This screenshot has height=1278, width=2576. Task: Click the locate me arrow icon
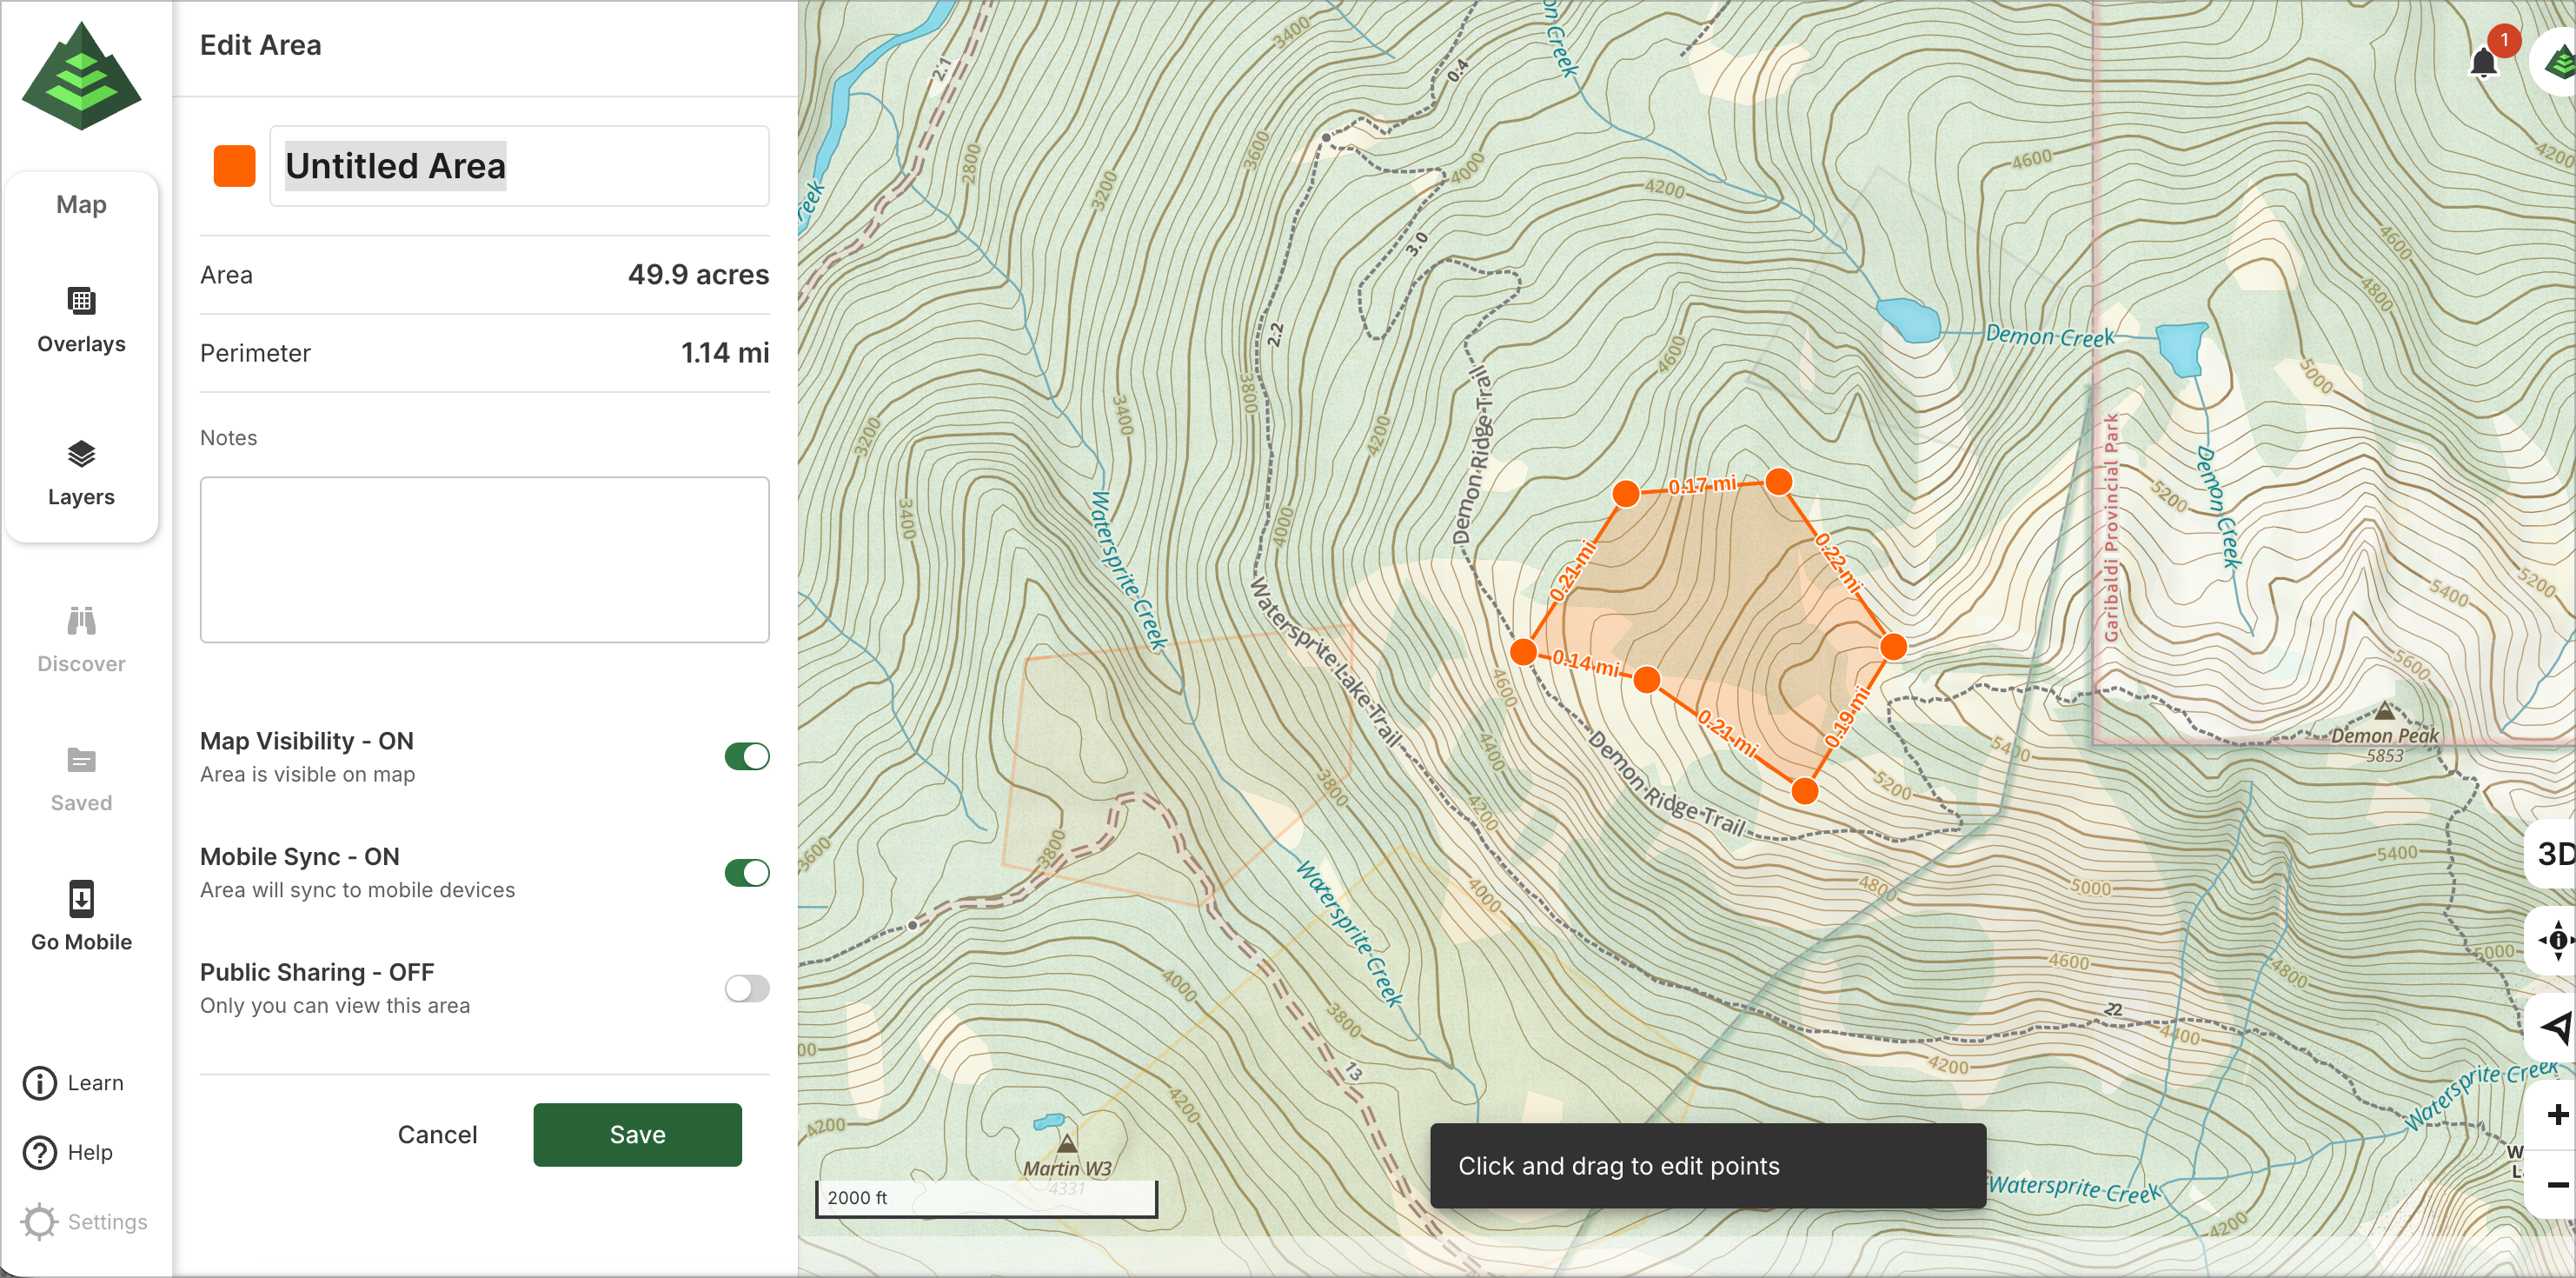pyautogui.click(x=2556, y=1026)
